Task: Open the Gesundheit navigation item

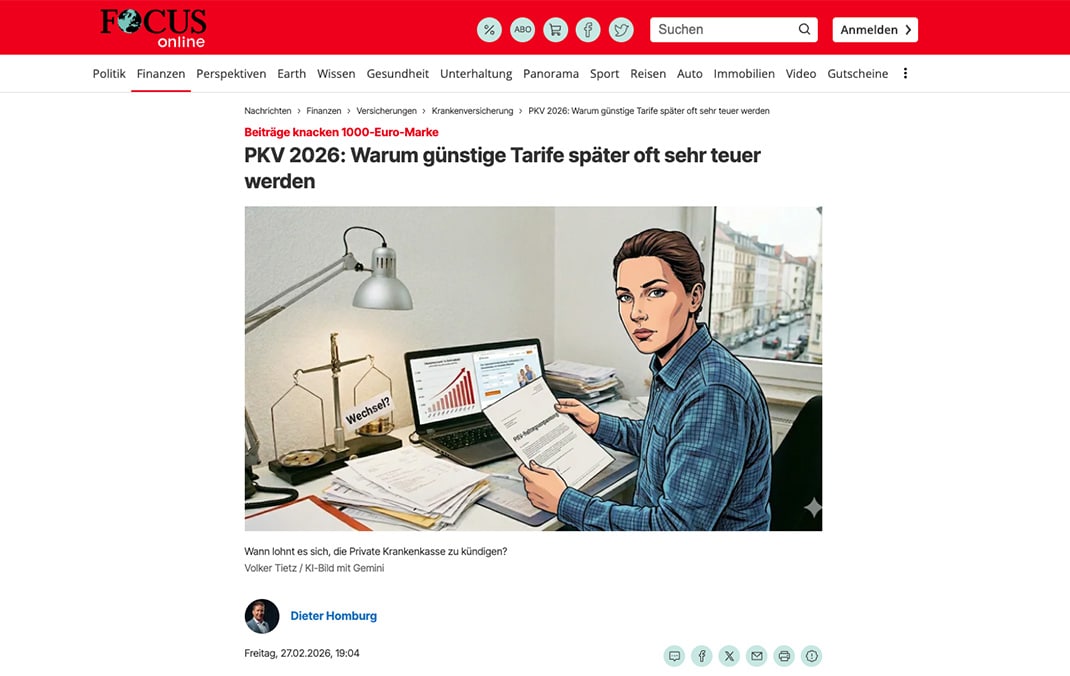Action: 398,73
